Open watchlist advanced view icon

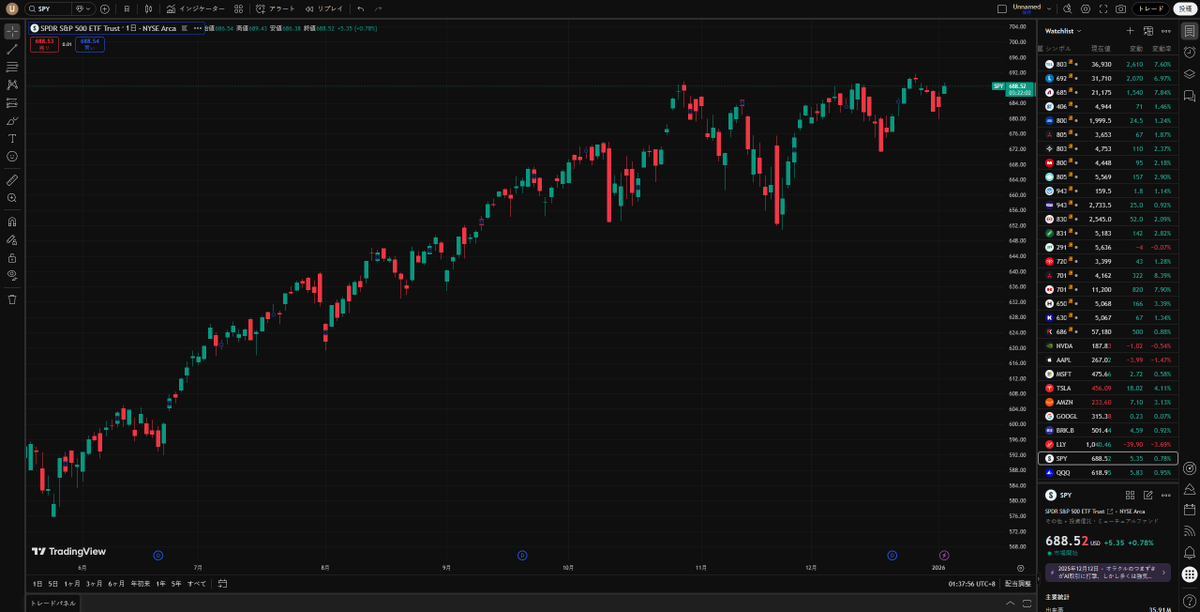click(x=1148, y=31)
